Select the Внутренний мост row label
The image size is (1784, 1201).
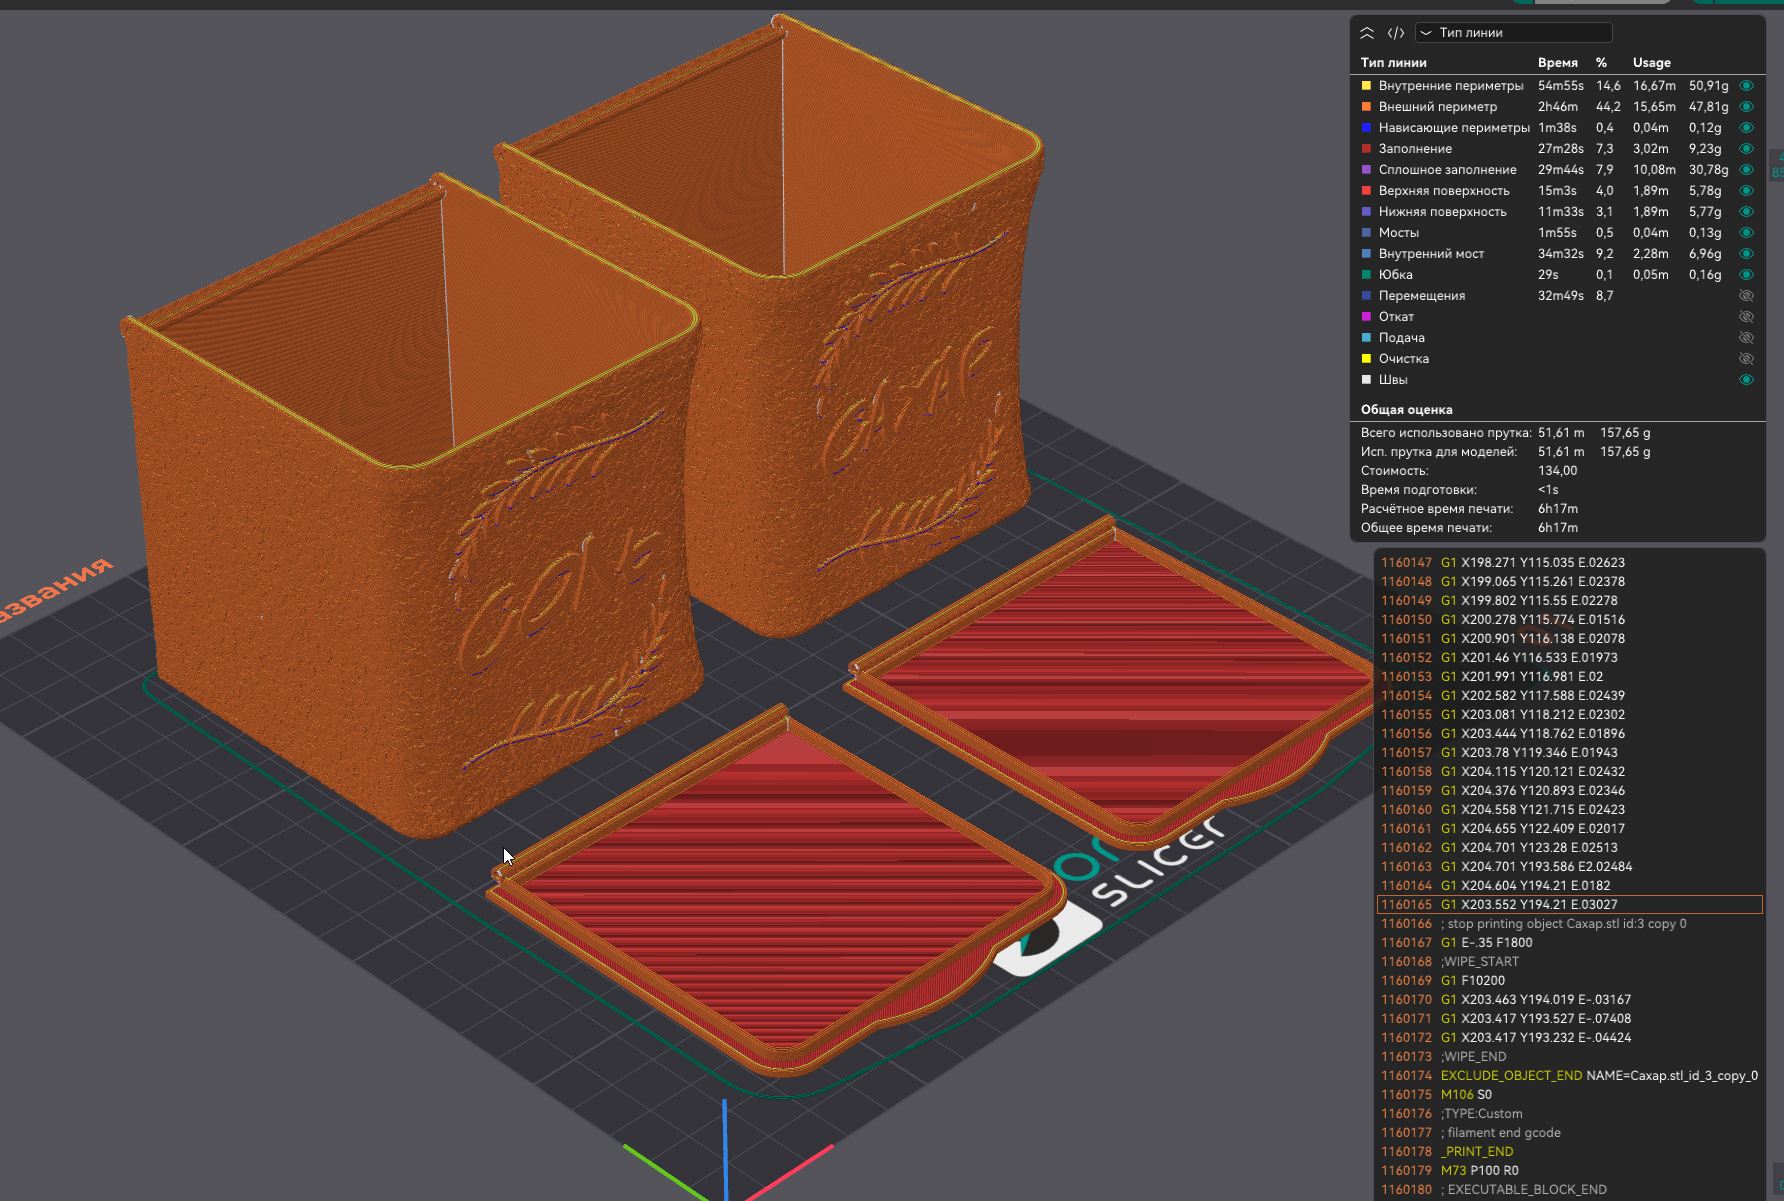(1431, 254)
